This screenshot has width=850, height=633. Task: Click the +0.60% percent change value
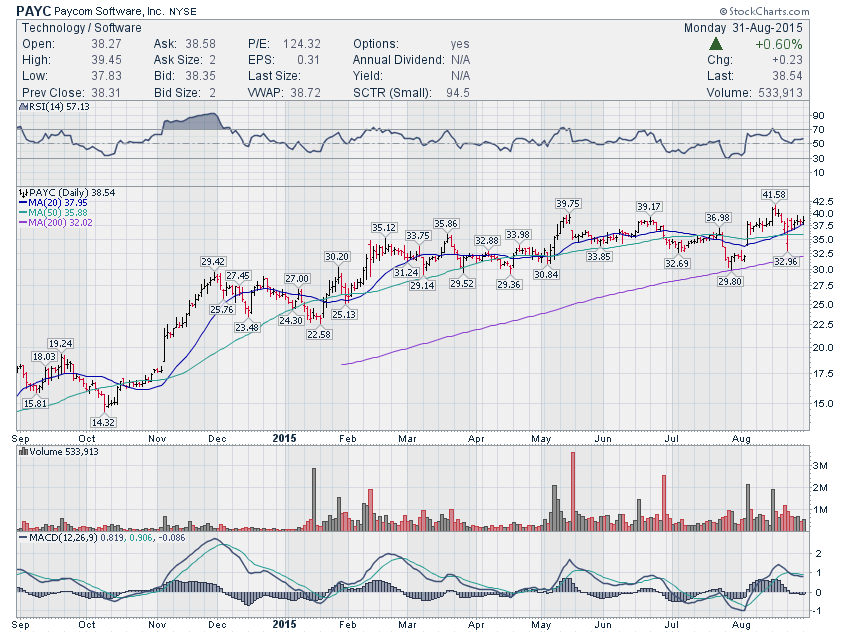778,44
